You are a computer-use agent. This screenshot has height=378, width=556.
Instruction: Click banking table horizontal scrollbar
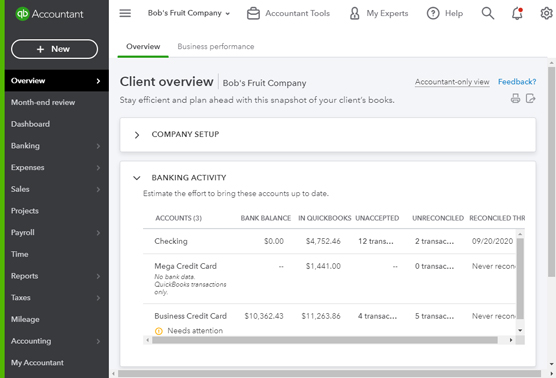[x=324, y=340]
